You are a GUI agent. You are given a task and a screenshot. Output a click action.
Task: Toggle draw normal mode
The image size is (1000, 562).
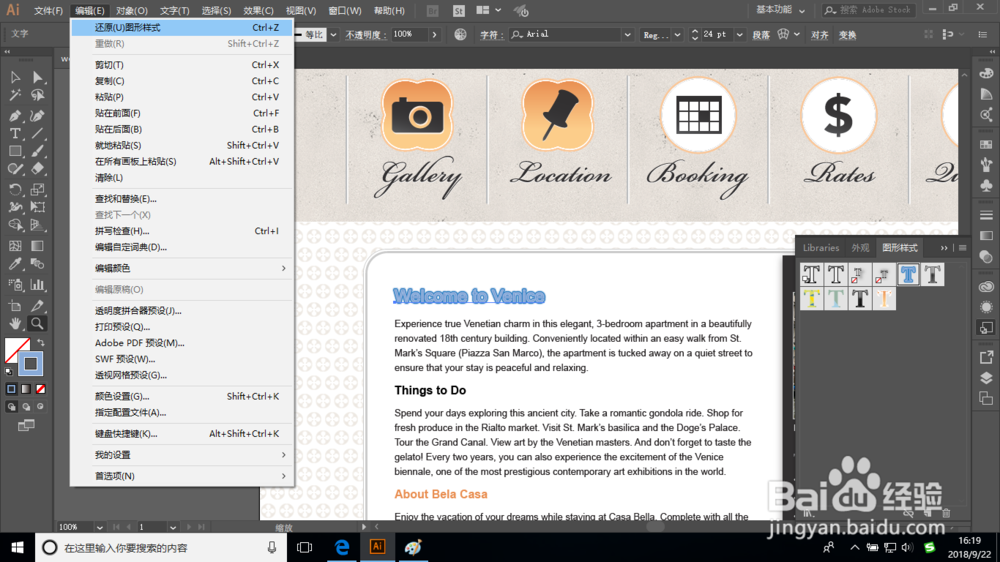pos(11,406)
